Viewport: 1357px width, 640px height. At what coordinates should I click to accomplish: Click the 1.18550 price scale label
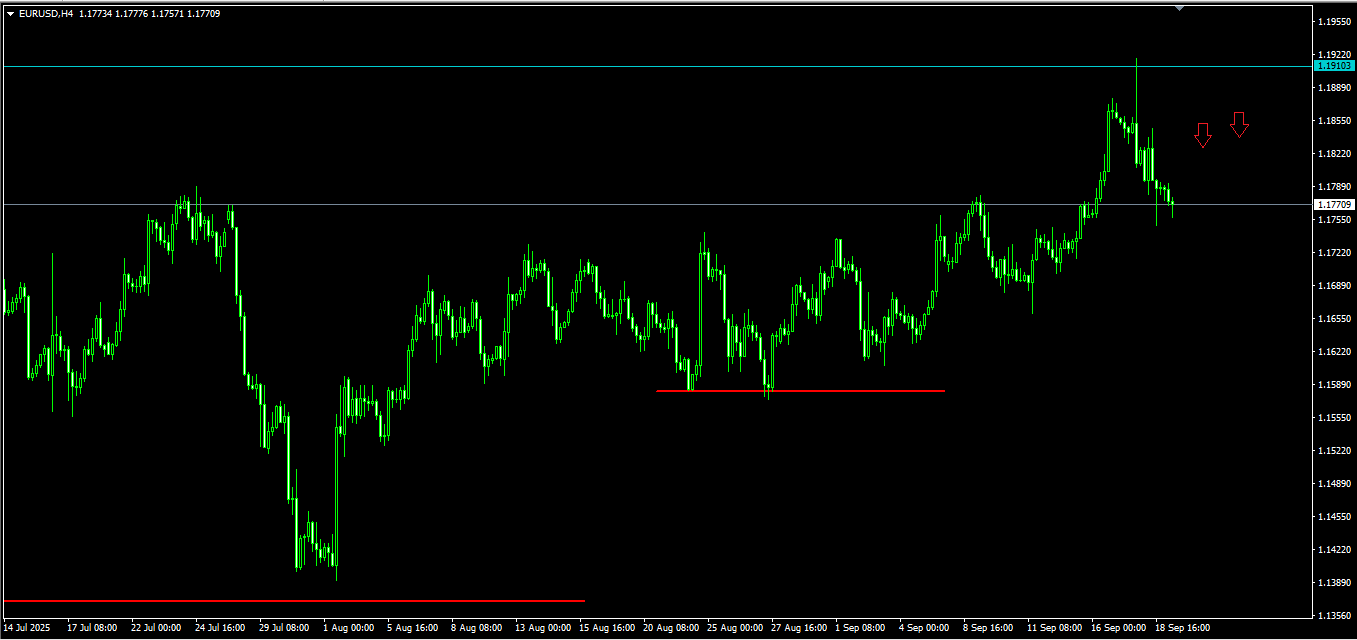(x=1334, y=120)
